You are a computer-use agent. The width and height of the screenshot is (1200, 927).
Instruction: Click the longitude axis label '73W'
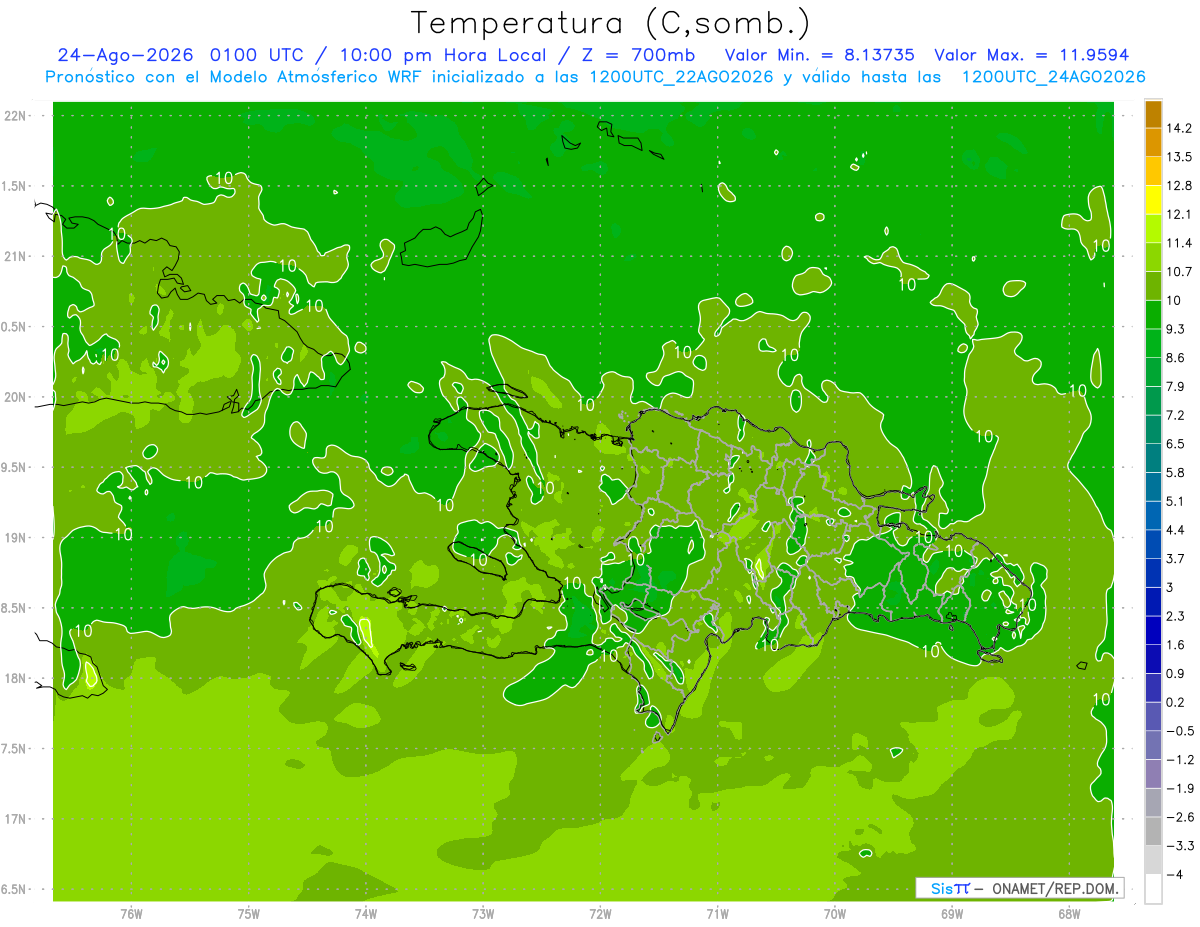tap(482, 913)
